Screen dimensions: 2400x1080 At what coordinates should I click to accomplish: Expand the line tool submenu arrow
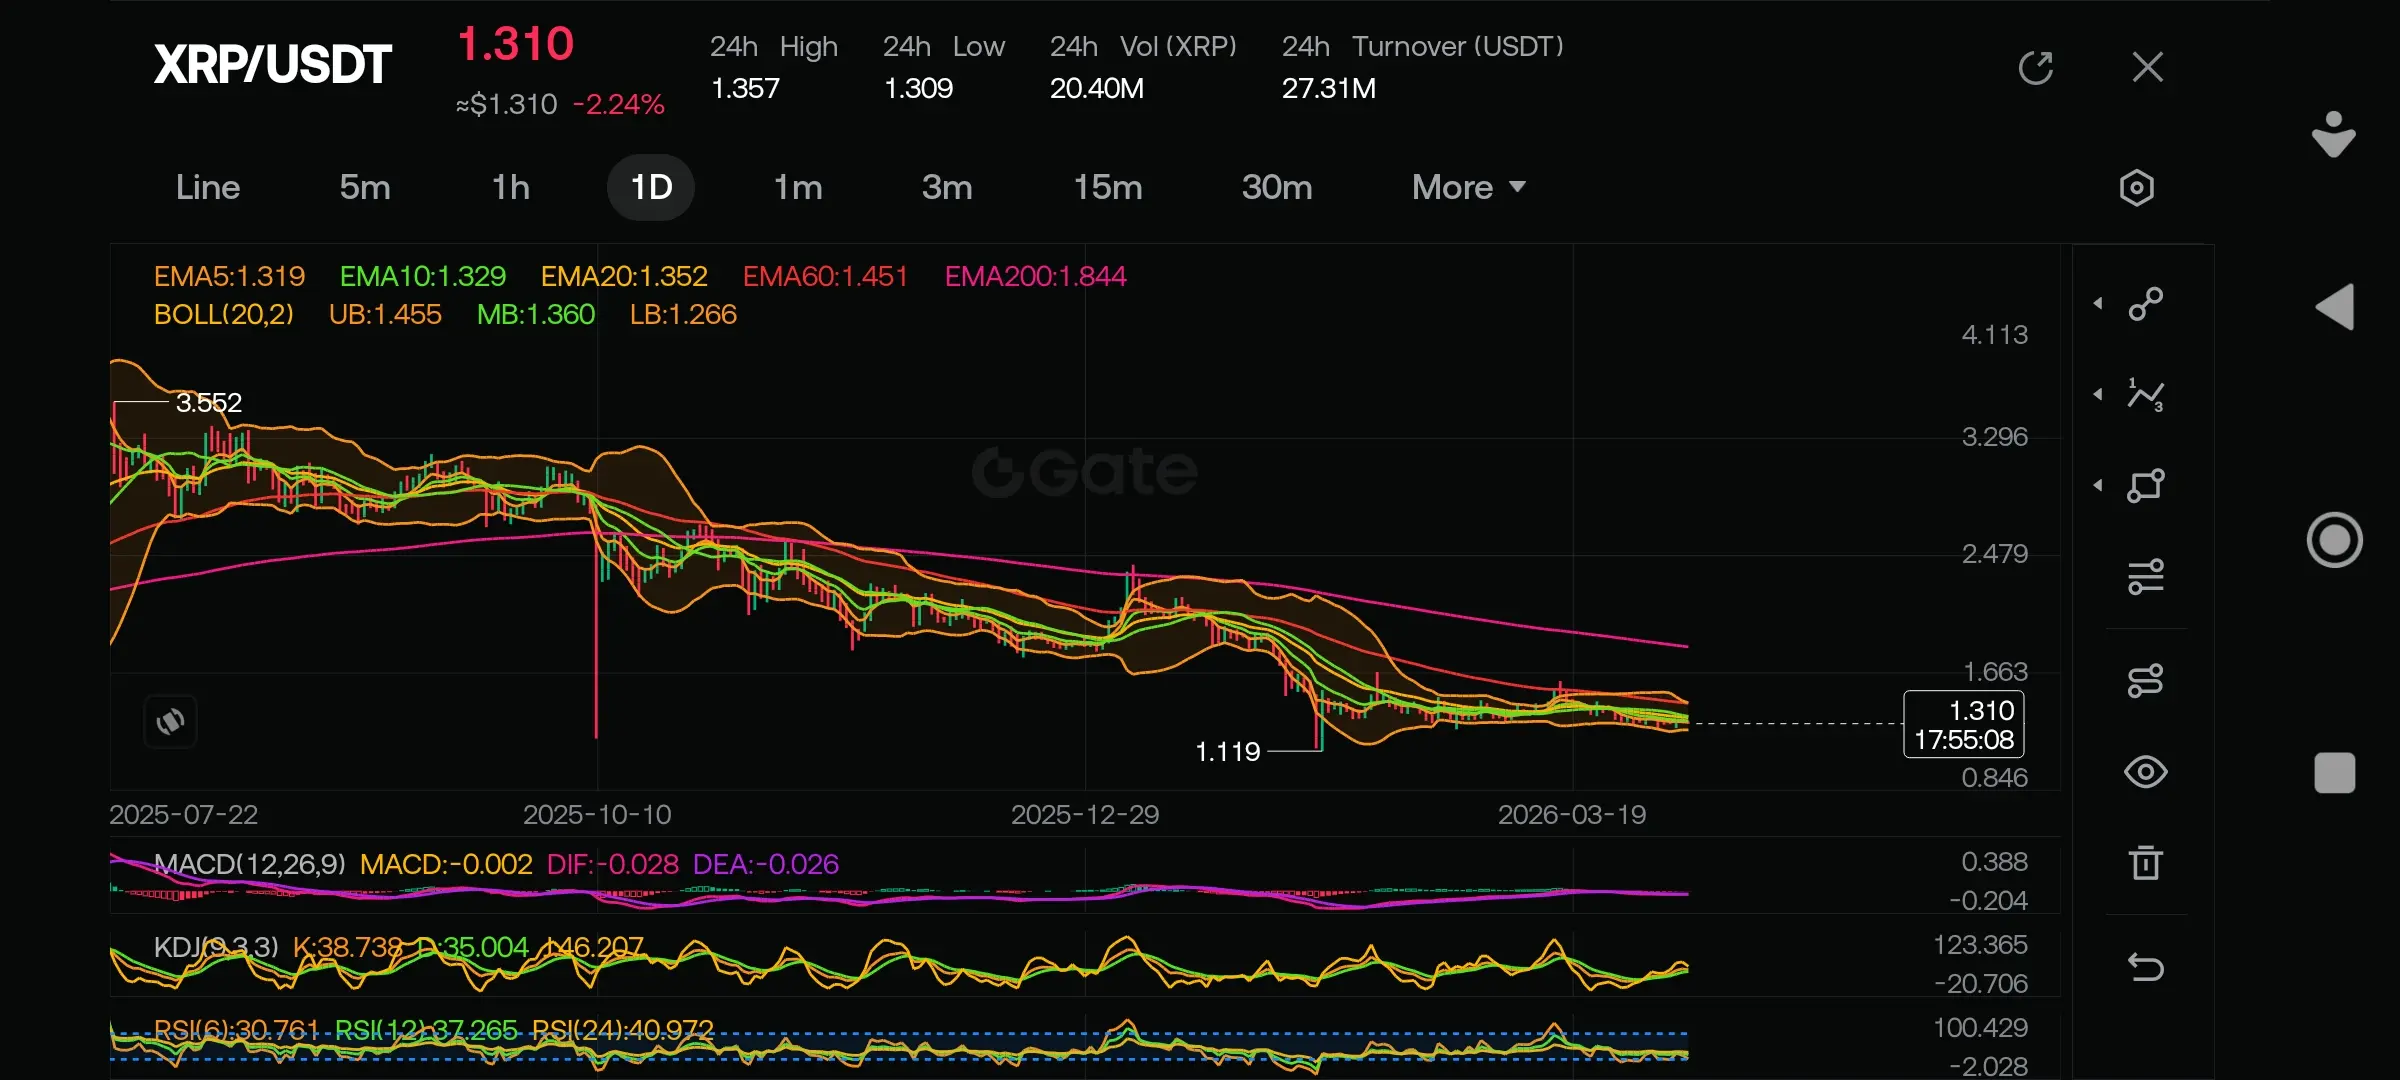click(x=2098, y=303)
